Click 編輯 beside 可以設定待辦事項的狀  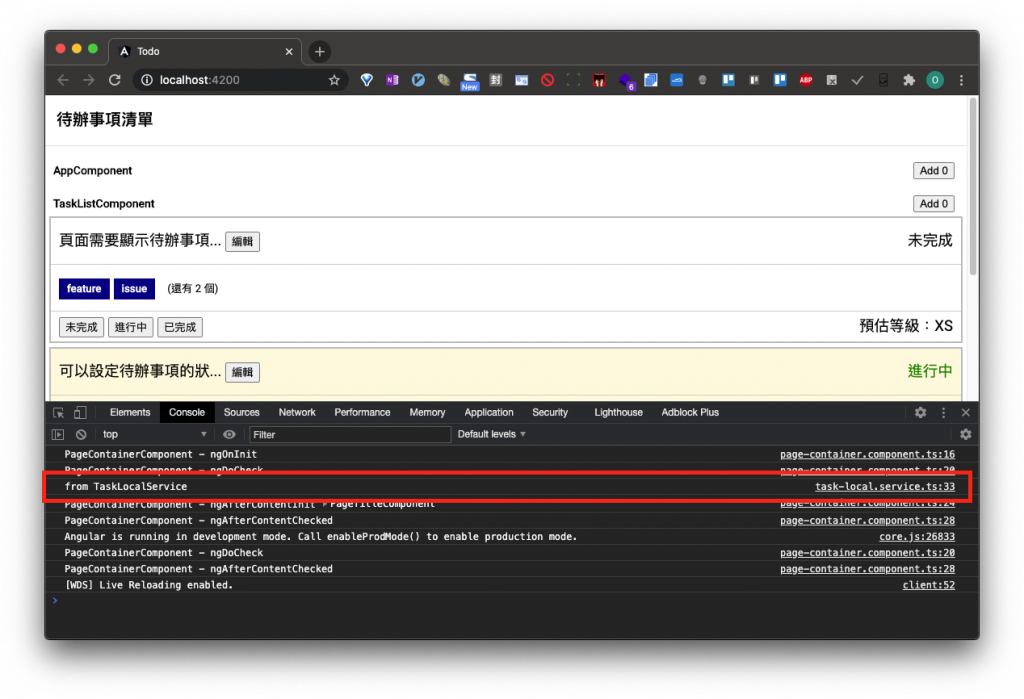point(242,372)
